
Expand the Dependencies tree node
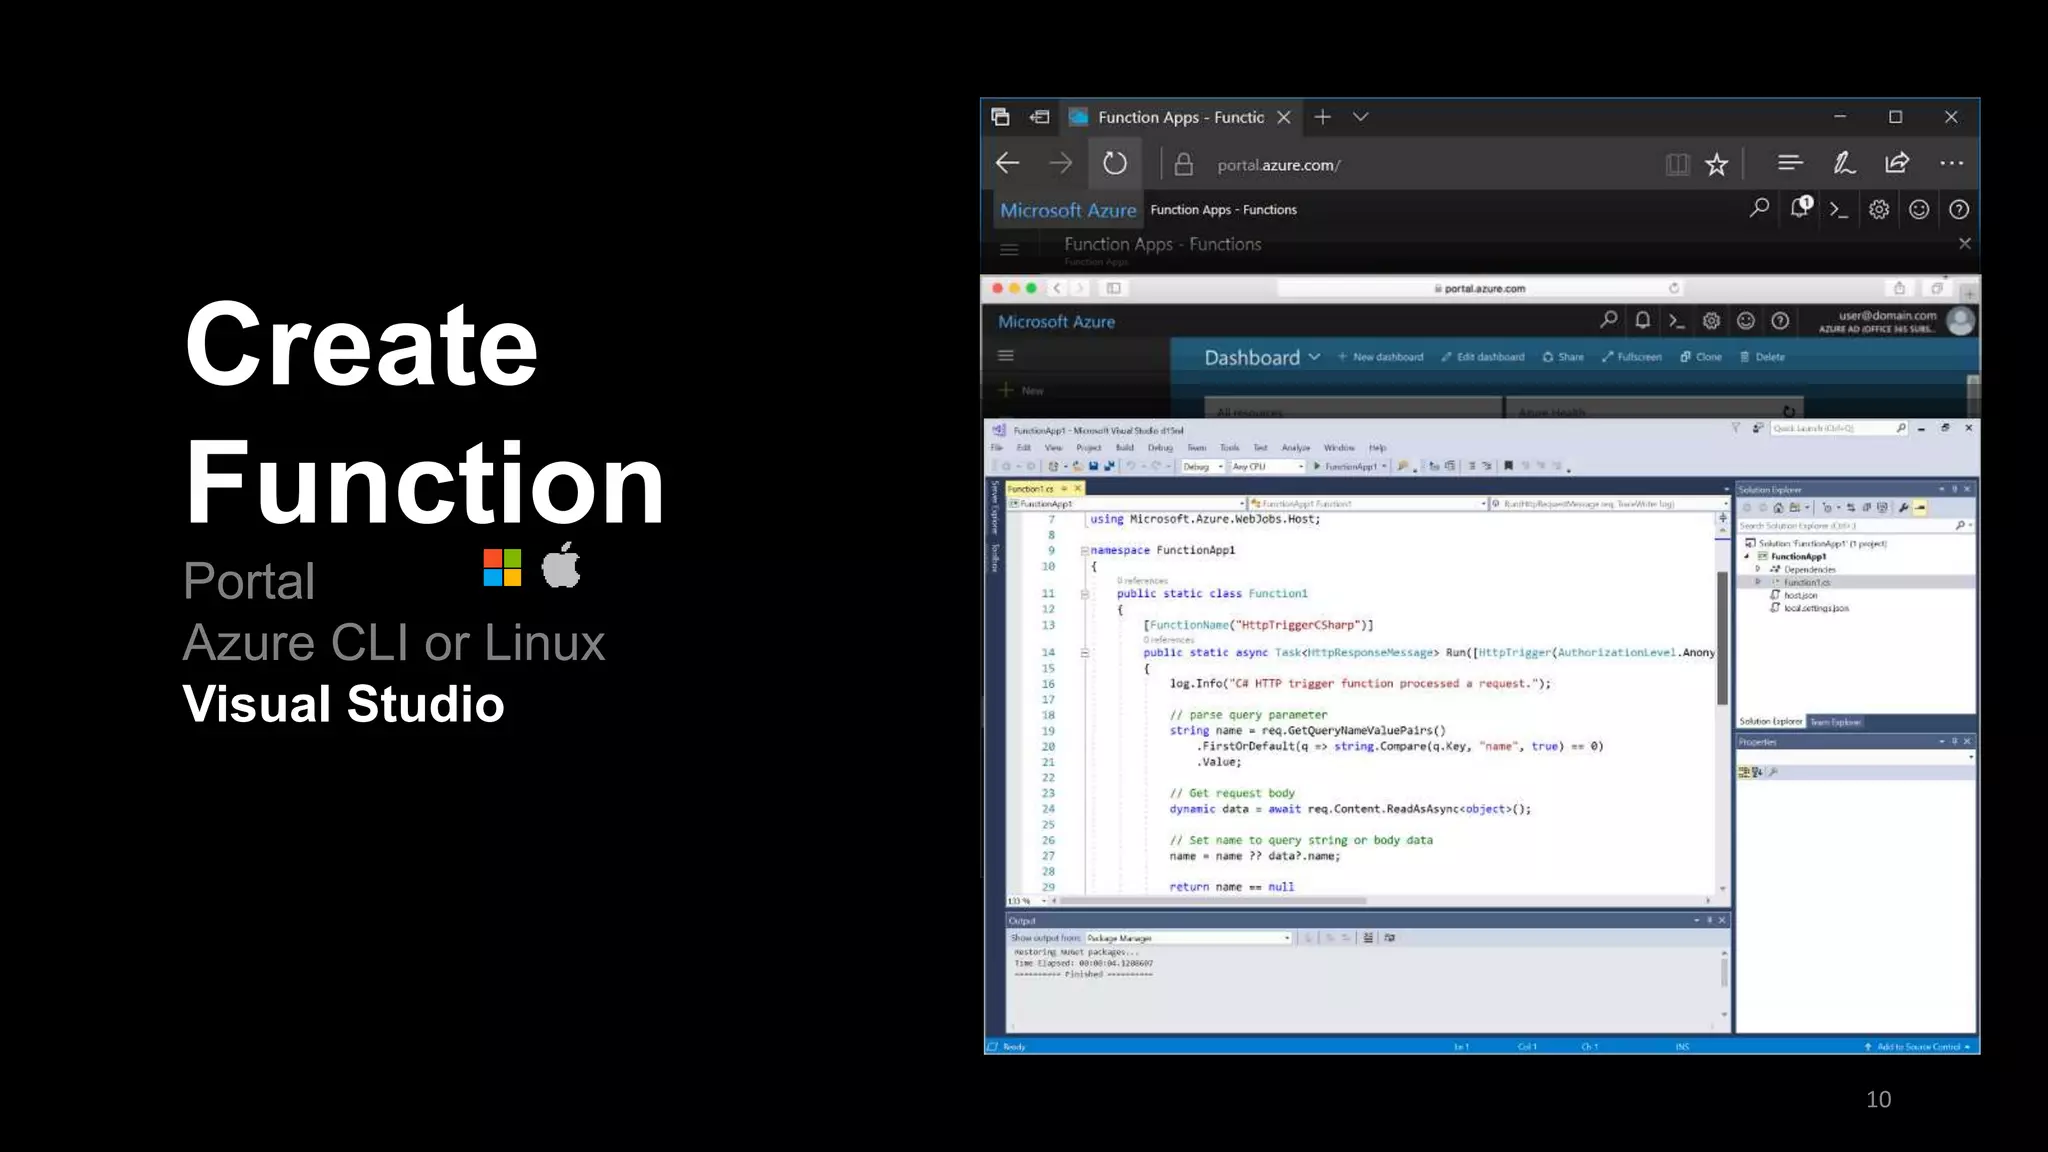[x=1757, y=569]
